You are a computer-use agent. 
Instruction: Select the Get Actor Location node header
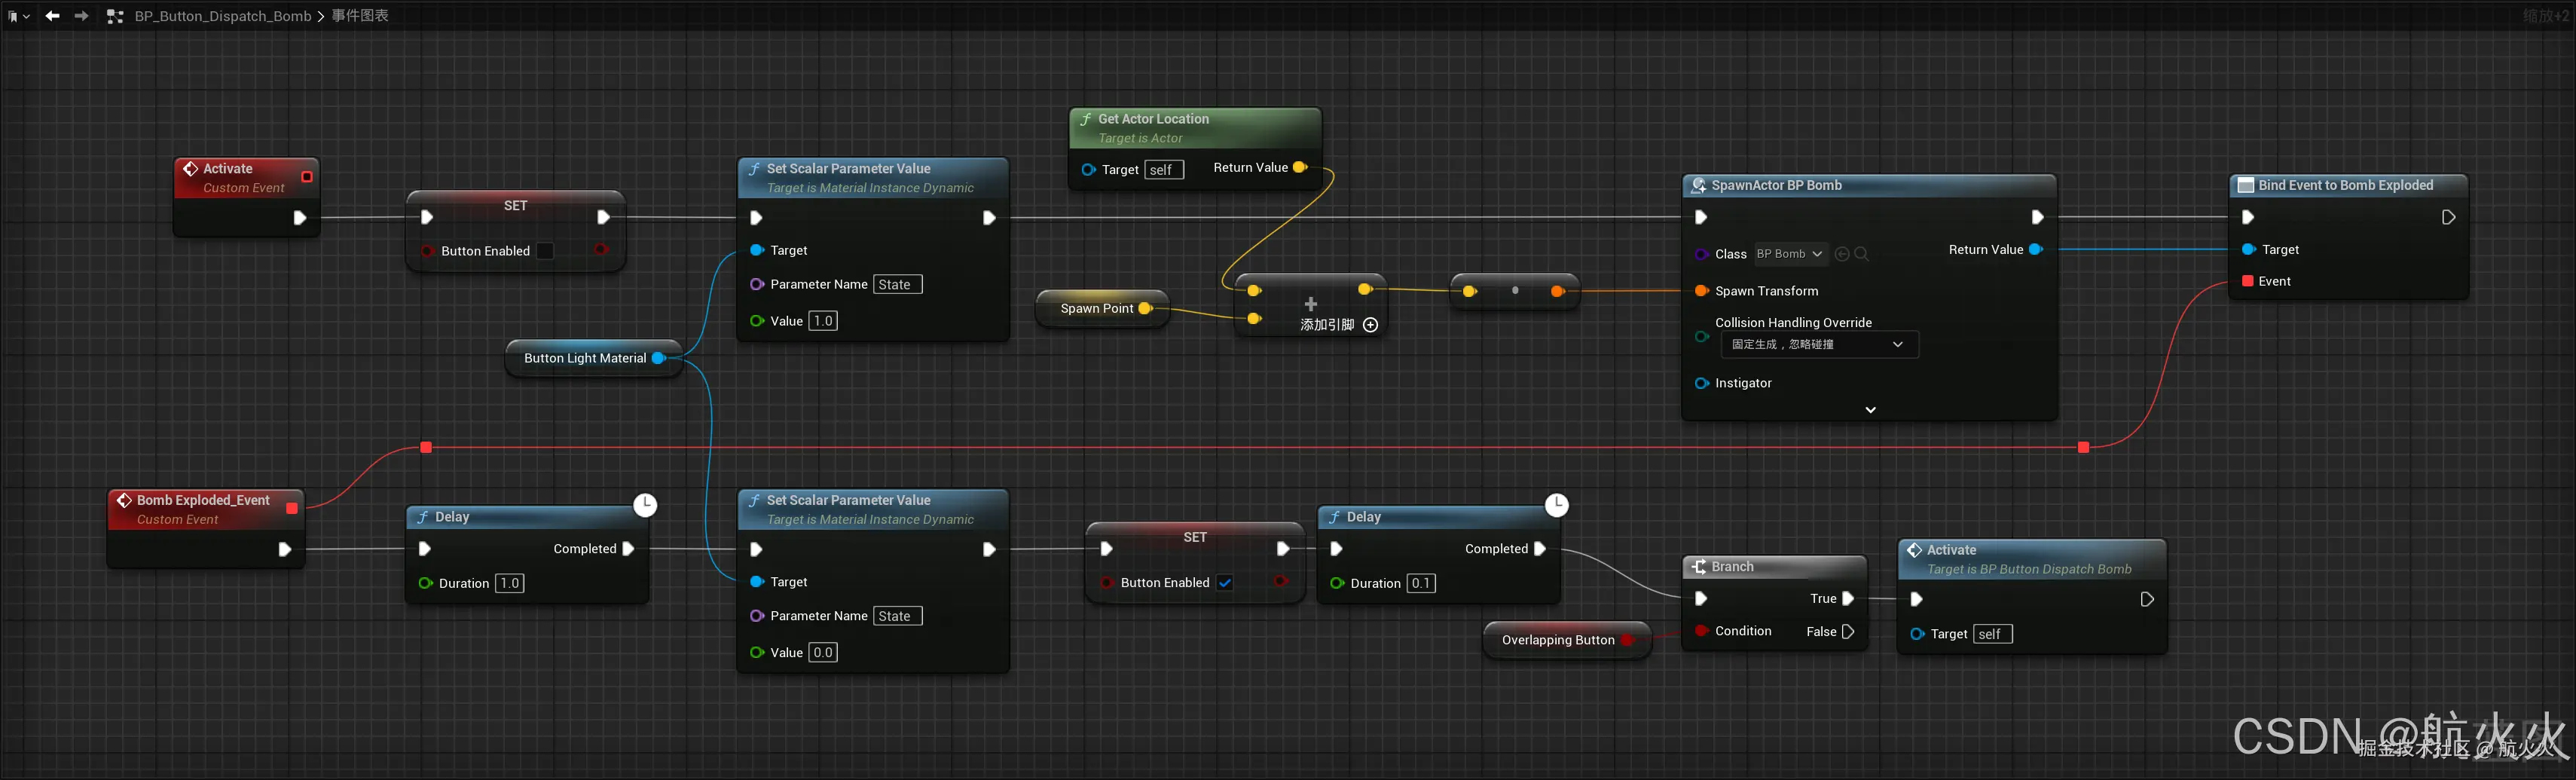pyautogui.click(x=1195, y=128)
